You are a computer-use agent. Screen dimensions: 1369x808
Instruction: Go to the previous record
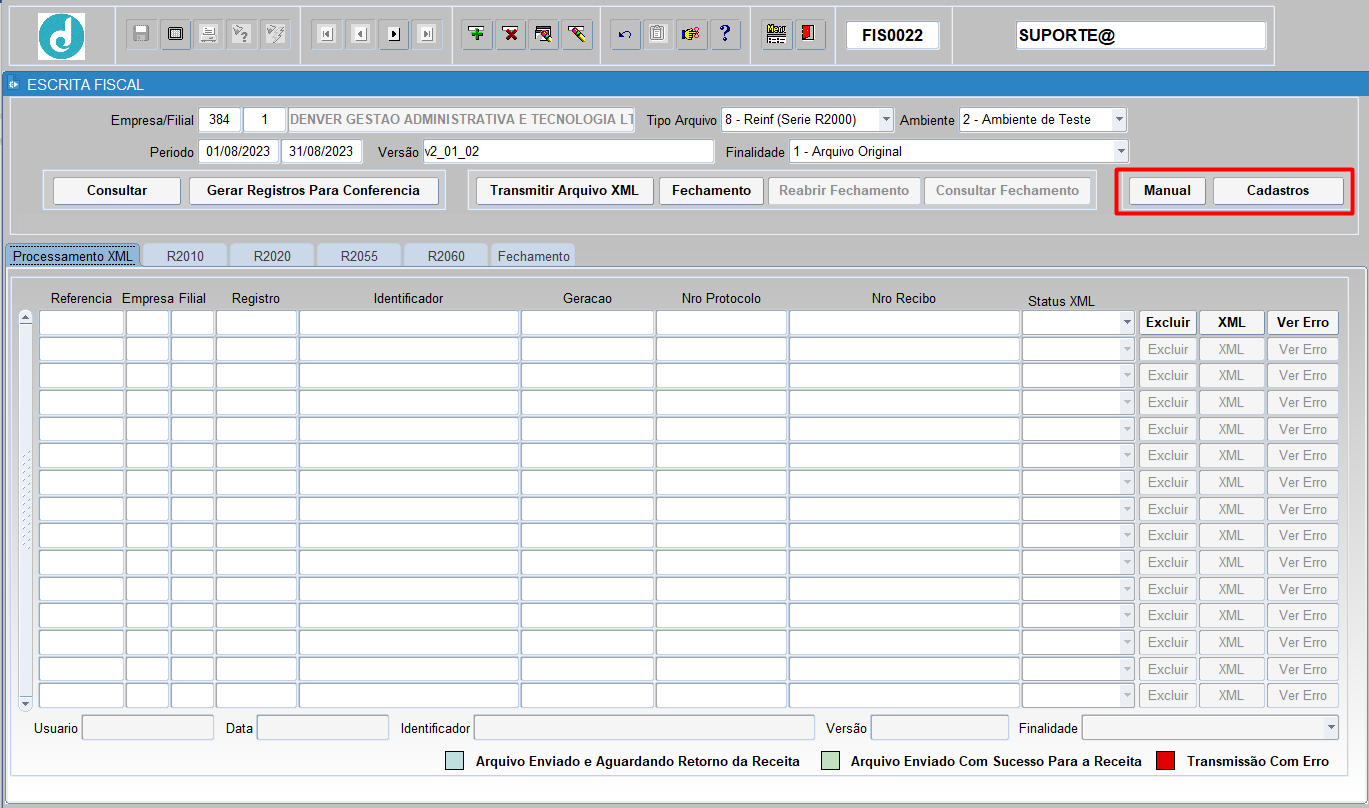click(x=360, y=34)
